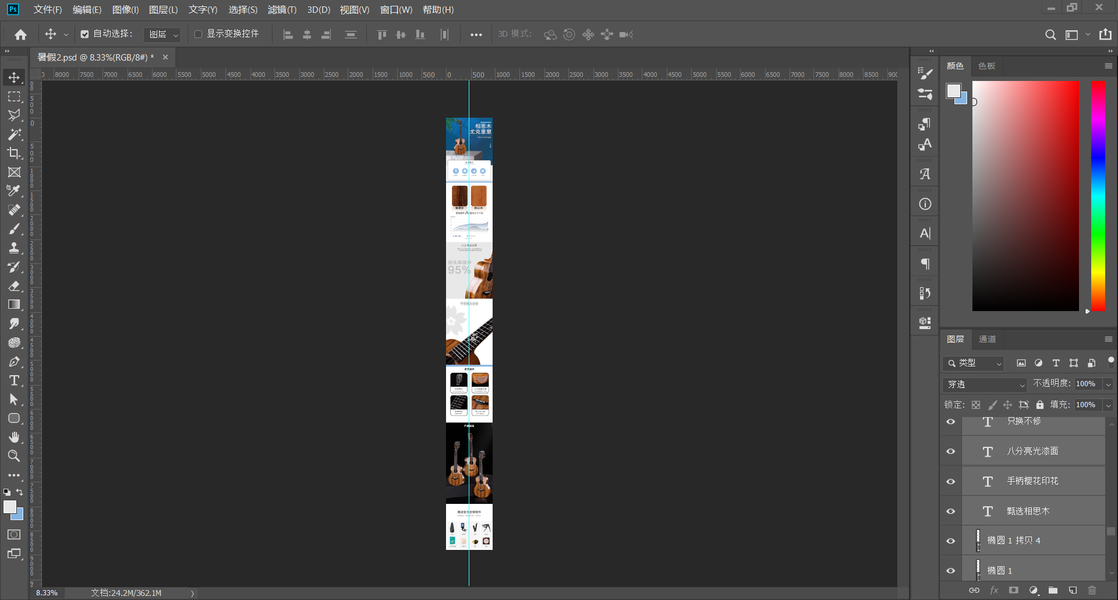Switch to the 色板 tab
The width and height of the screenshot is (1118, 600).
(x=987, y=66)
